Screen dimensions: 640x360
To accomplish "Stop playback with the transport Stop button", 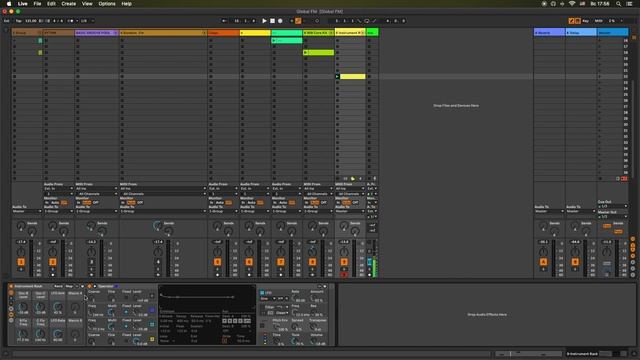I will click(x=272, y=21).
